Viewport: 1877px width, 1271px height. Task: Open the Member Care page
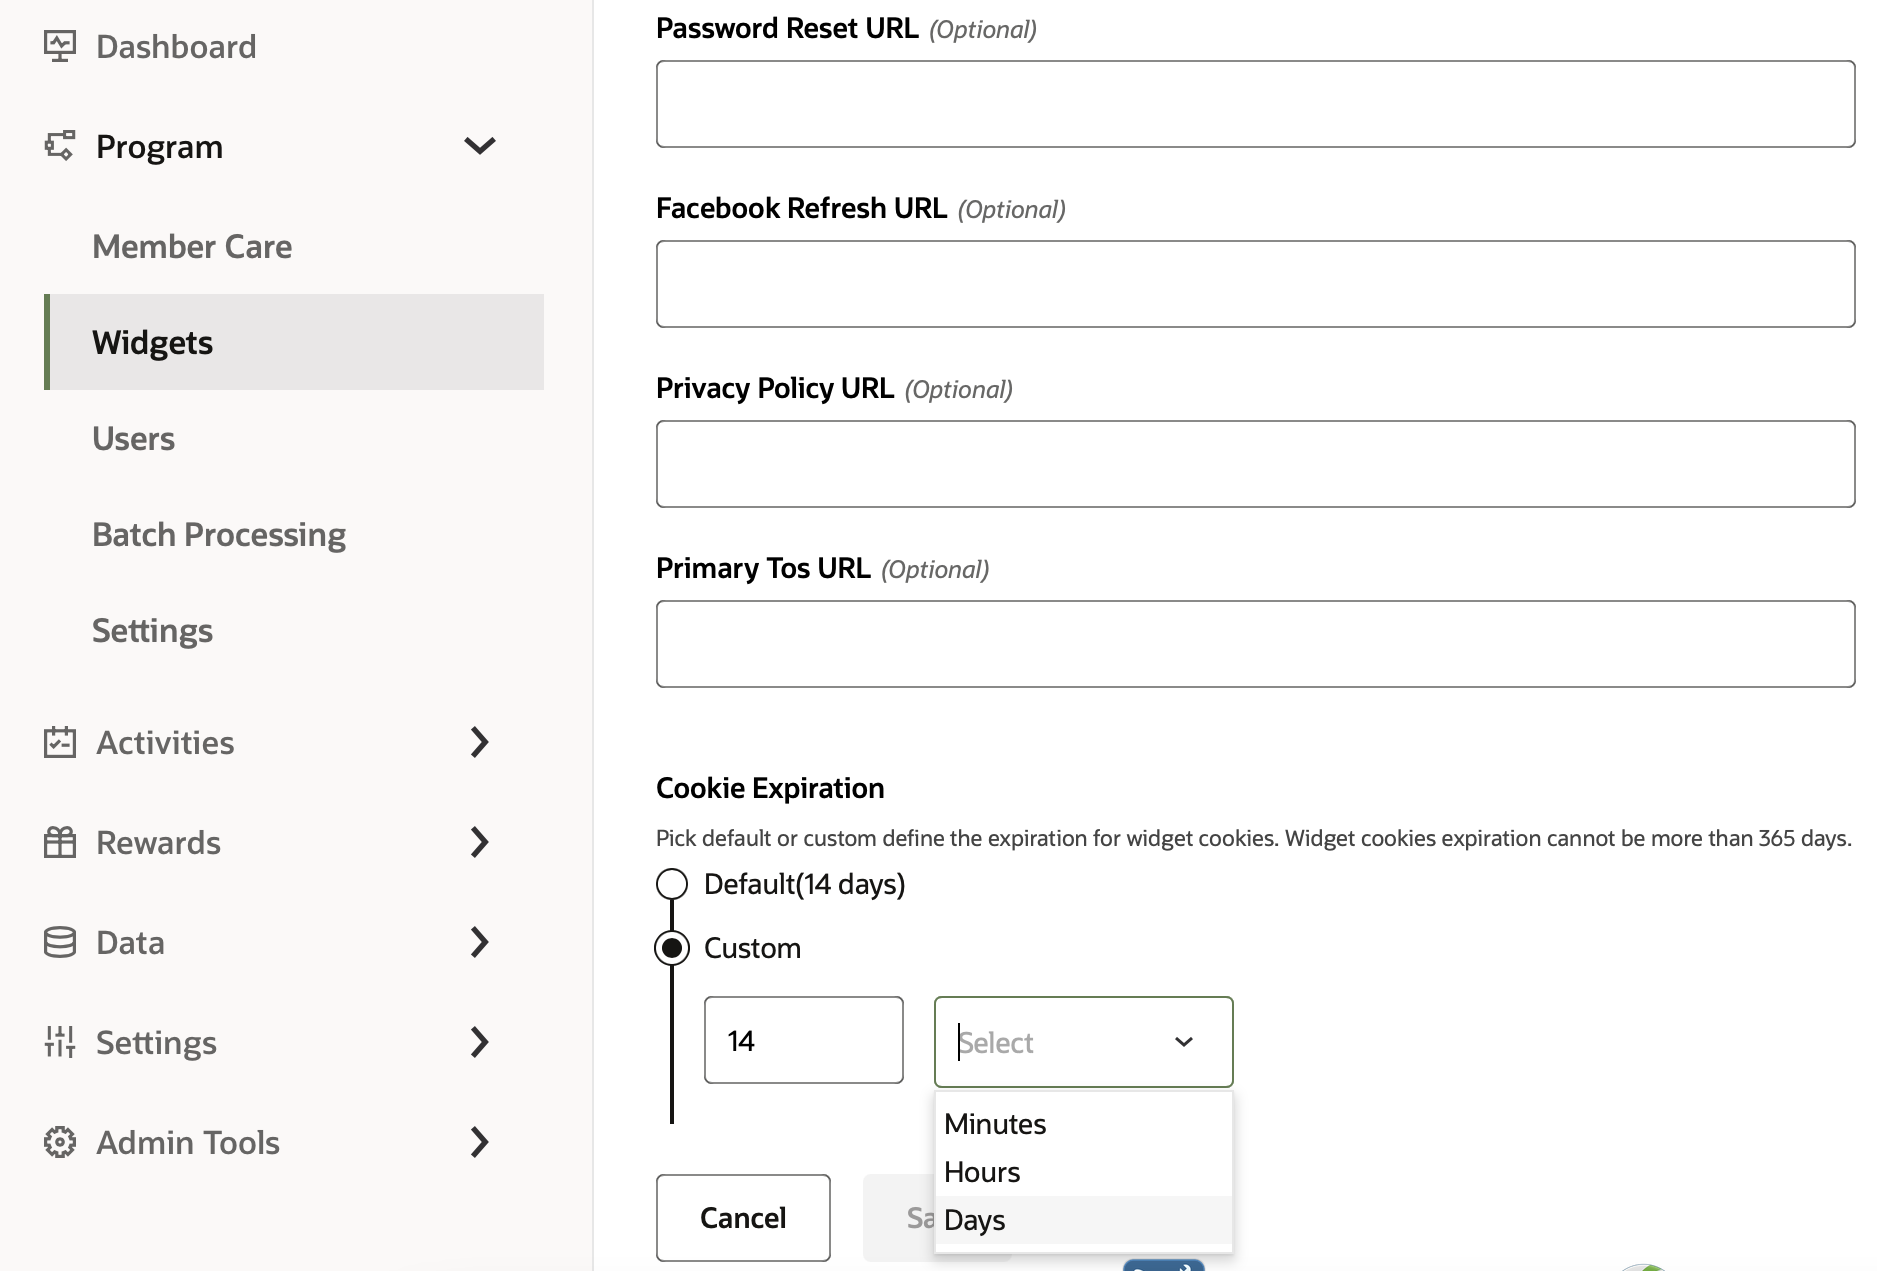coord(192,246)
